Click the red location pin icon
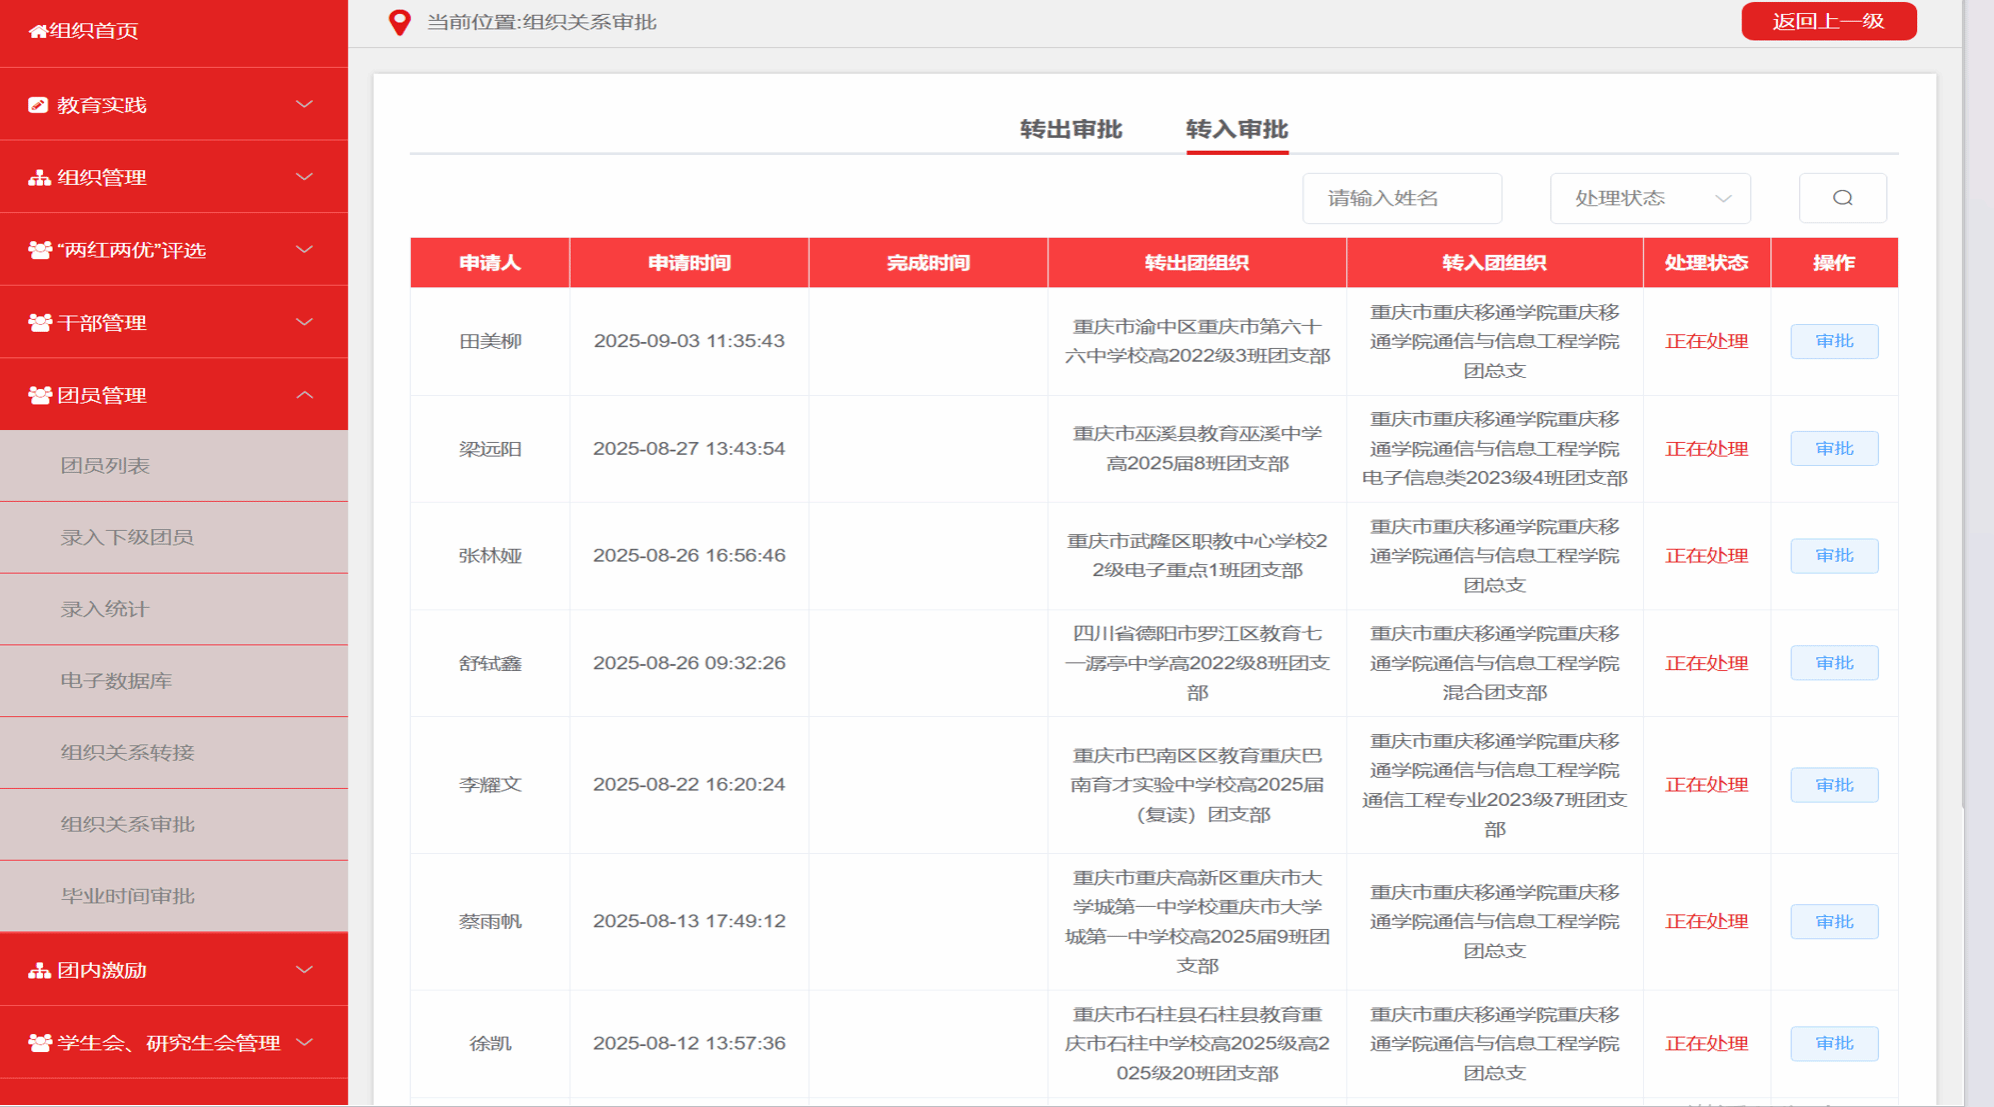The image size is (1994, 1107). pyautogui.click(x=399, y=22)
